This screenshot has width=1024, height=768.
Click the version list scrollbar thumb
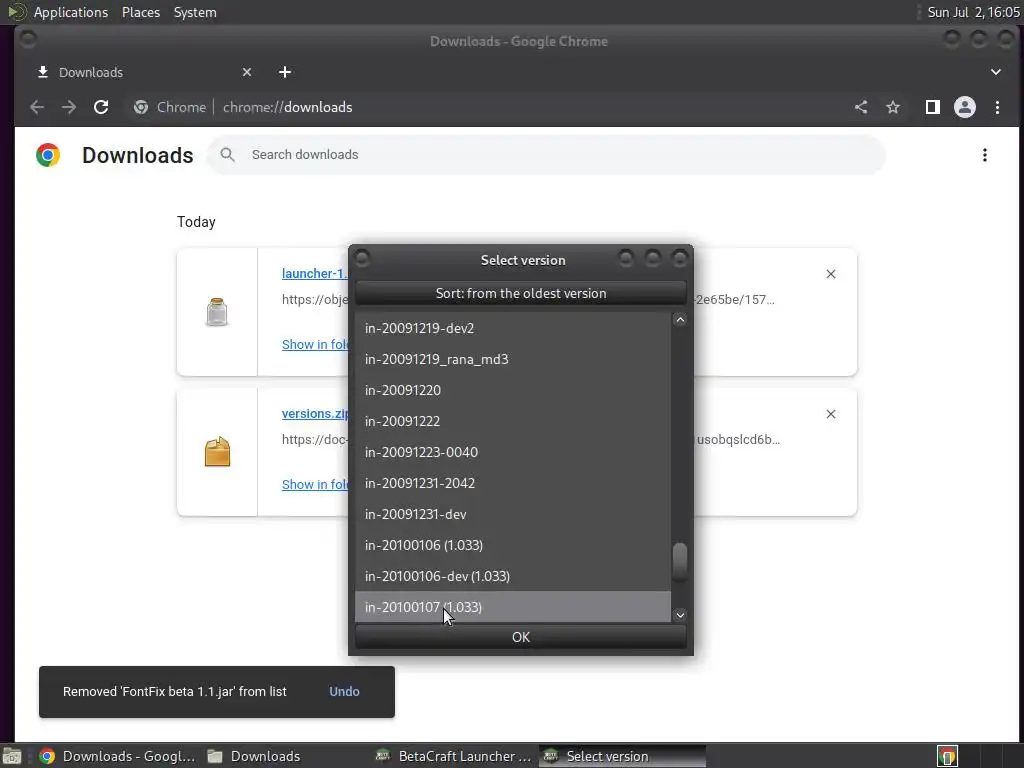[680, 561]
